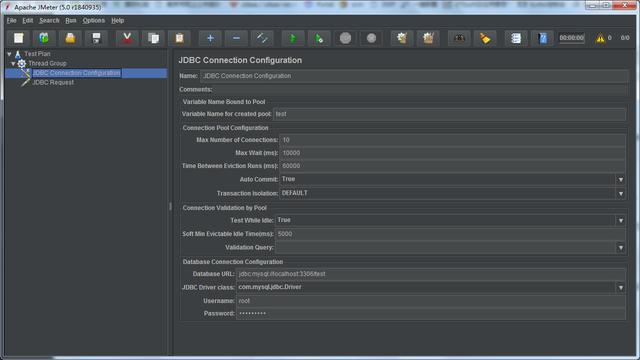Collapse the Thread Group tree node
Image resolution: width=640 pixels, height=360 pixels.
pyautogui.click(x=13, y=64)
